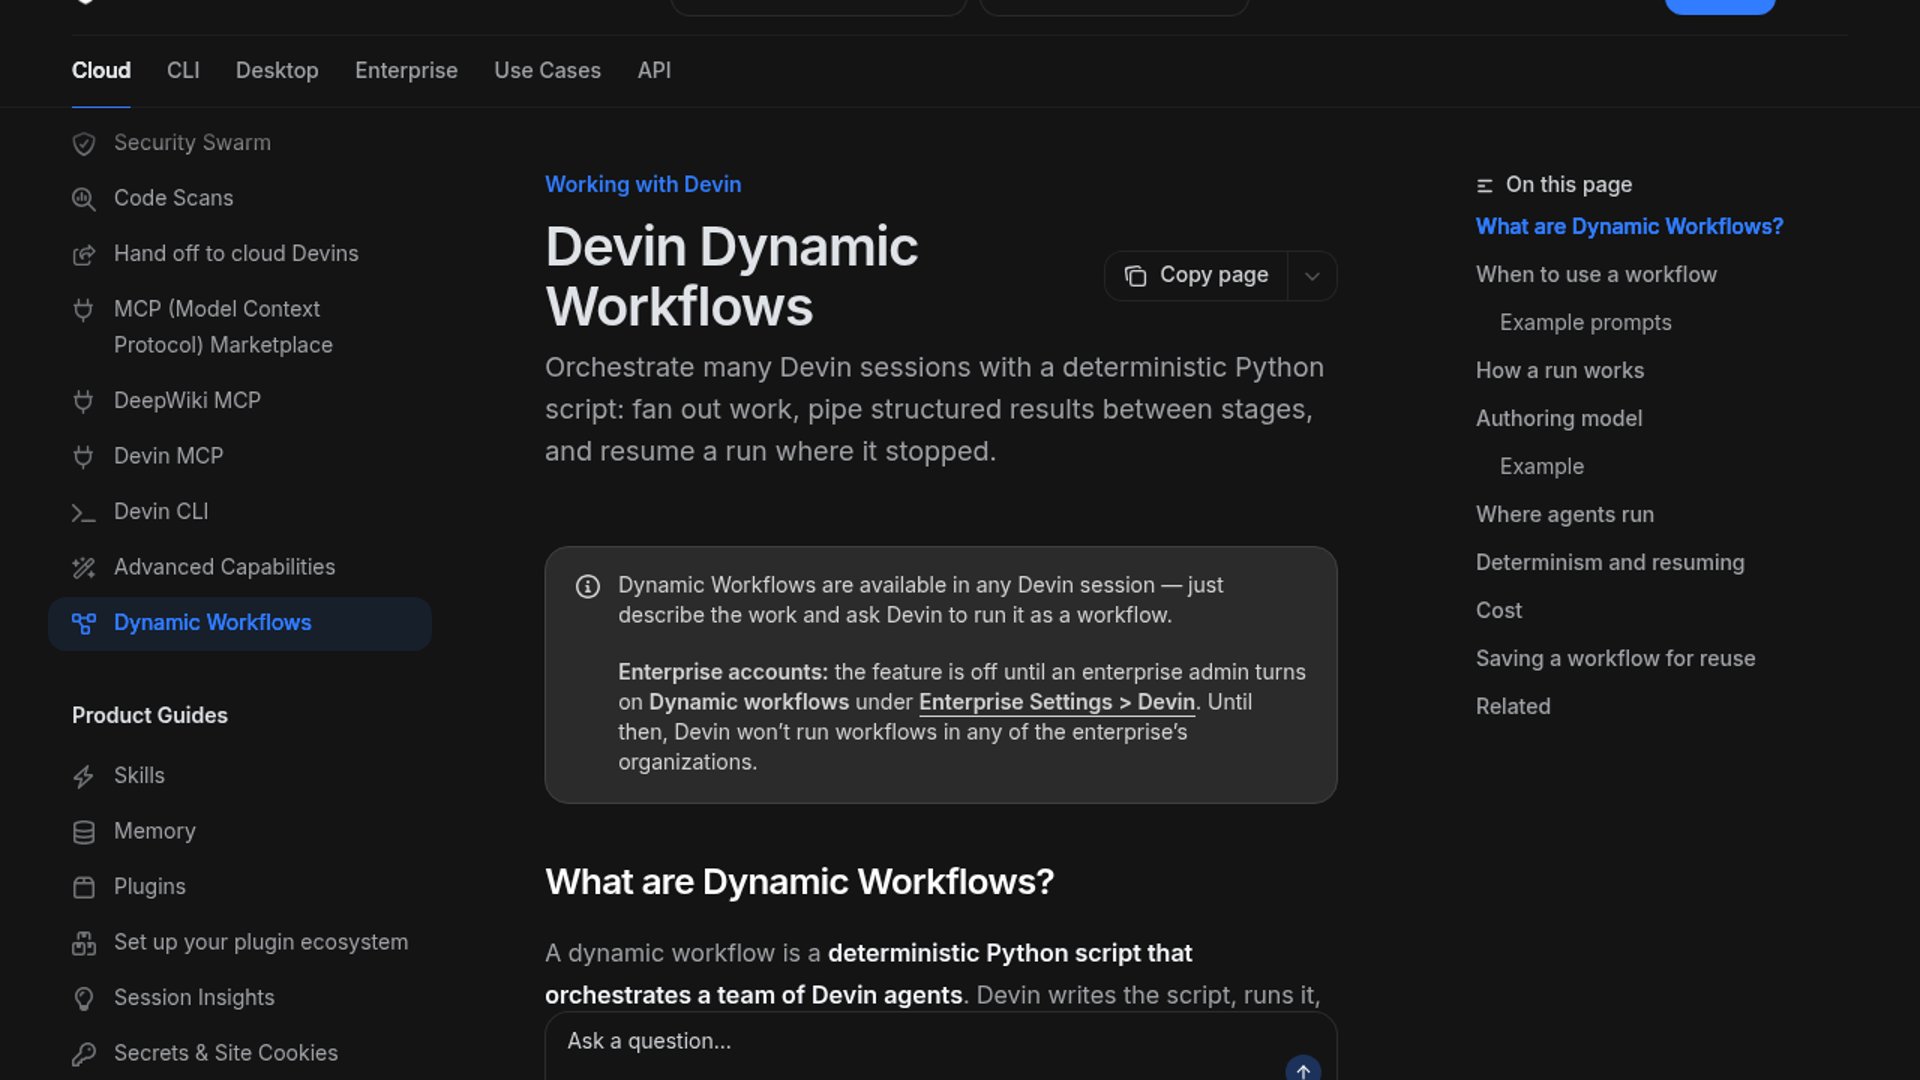Jump to the Related section
Image resolution: width=1920 pixels, height=1080 pixels.
tap(1513, 706)
